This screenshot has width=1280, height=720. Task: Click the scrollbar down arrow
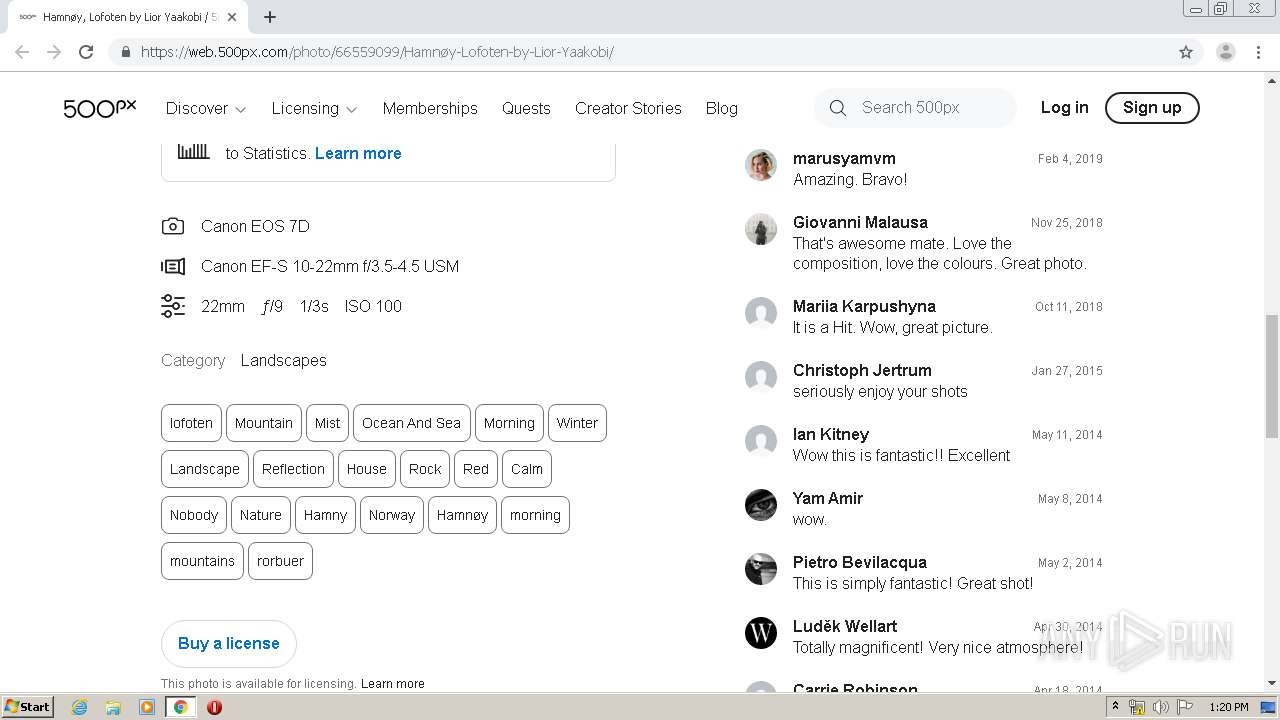(1272, 684)
